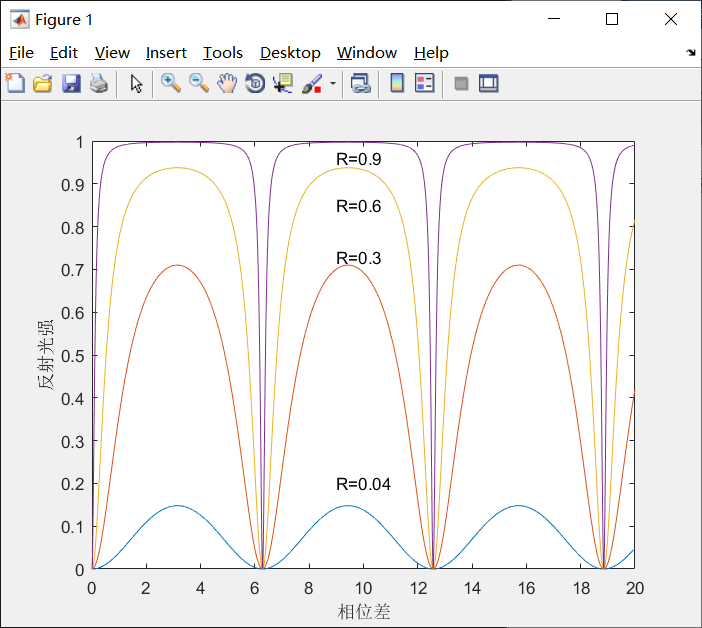The image size is (702, 628).
Task: Click the Insert Colorbar button
Action: point(397,84)
